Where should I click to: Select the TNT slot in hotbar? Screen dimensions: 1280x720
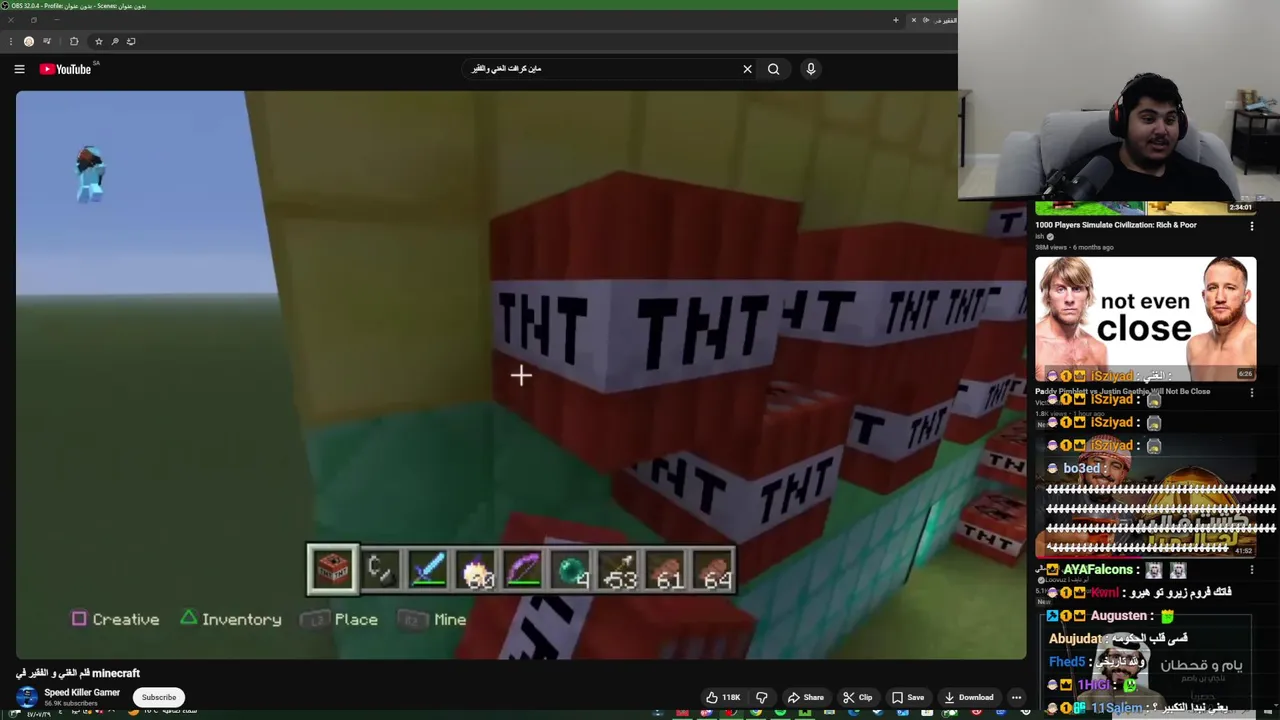[x=332, y=570]
